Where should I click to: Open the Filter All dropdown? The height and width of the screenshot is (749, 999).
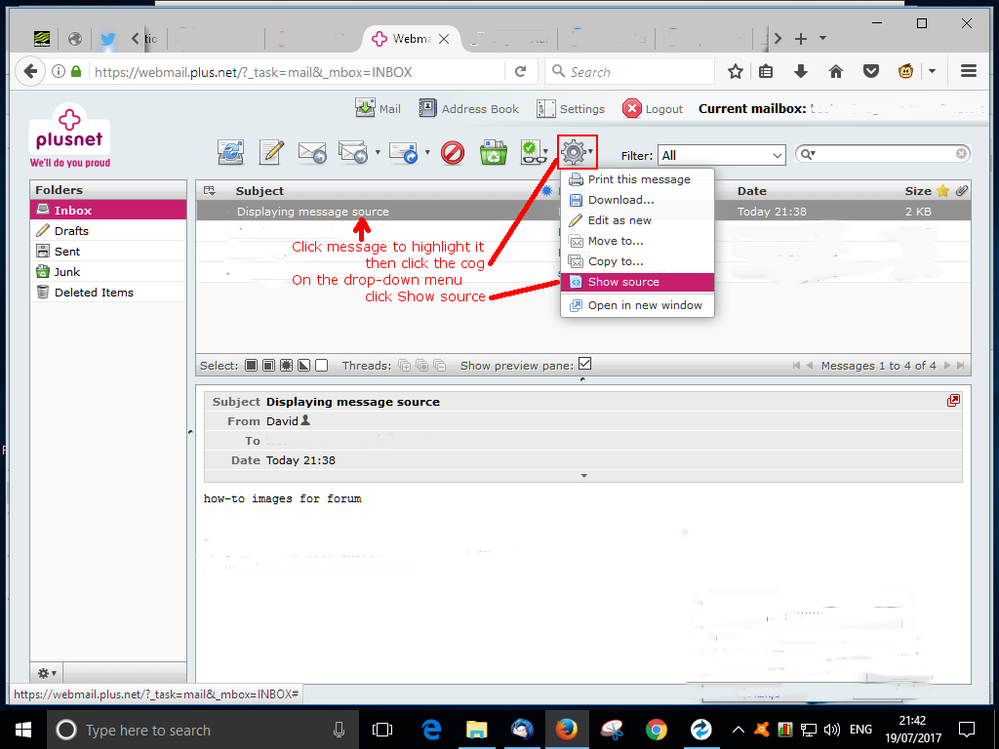(720, 155)
